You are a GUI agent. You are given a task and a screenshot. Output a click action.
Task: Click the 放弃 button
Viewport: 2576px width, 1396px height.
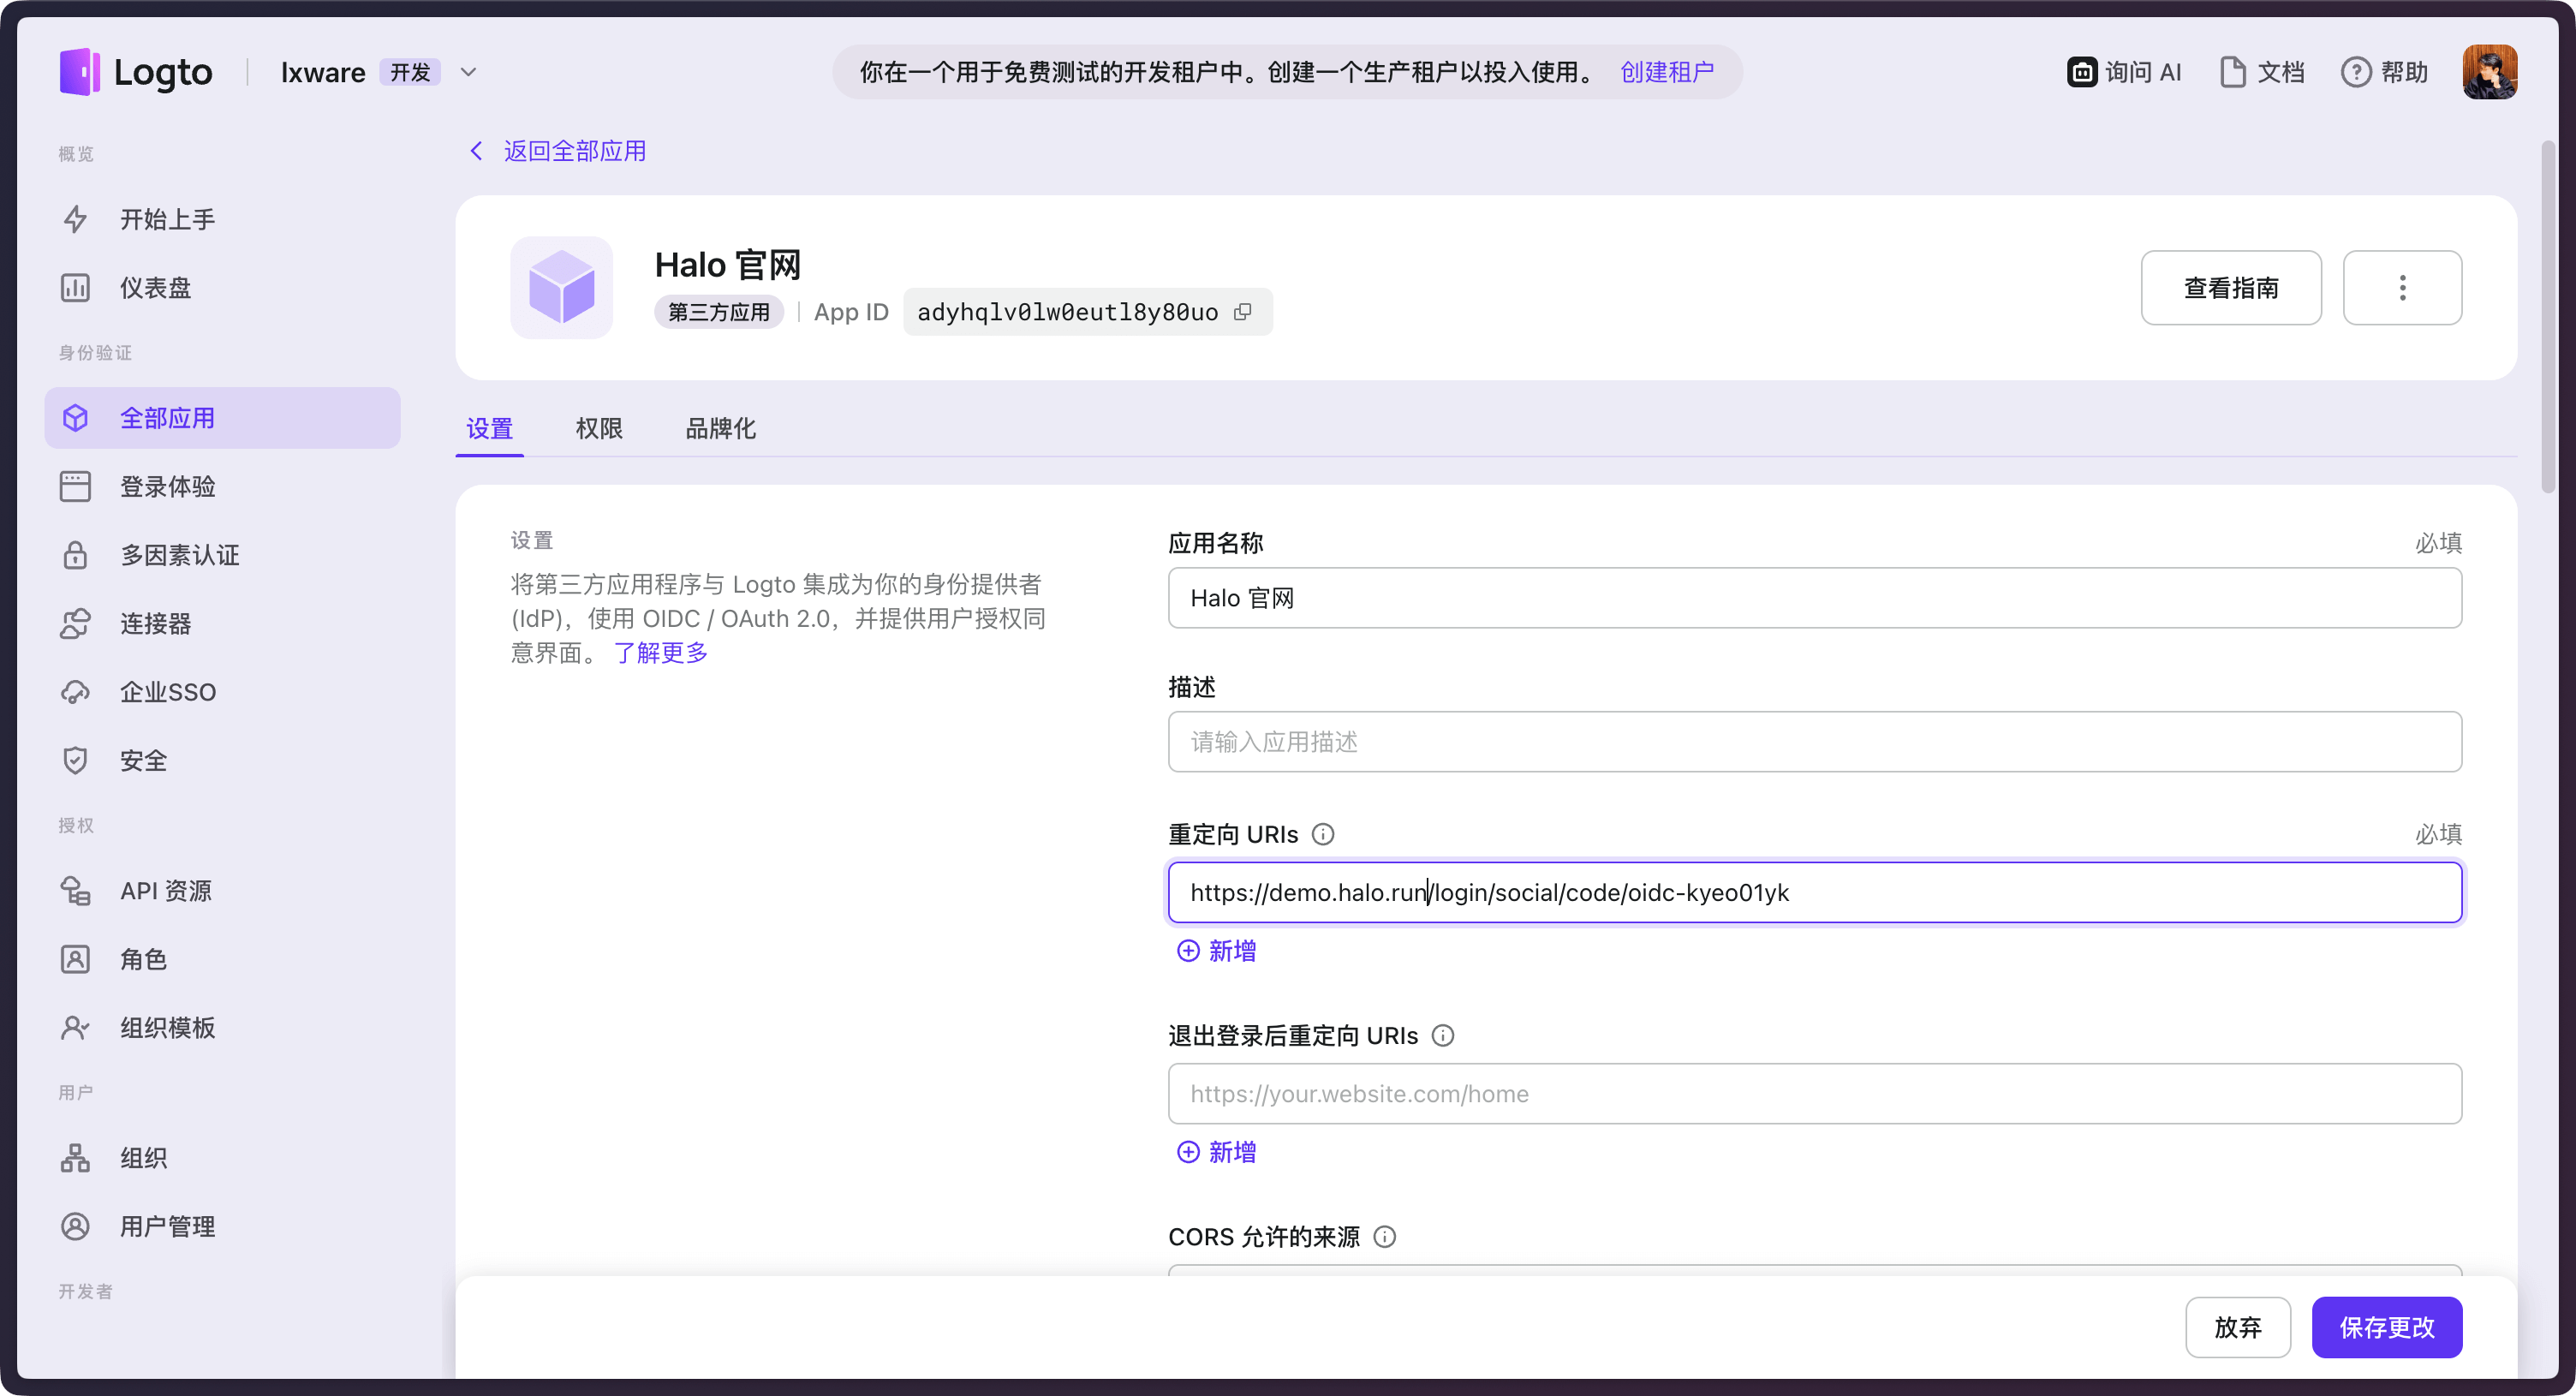pyautogui.click(x=2238, y=1328)
